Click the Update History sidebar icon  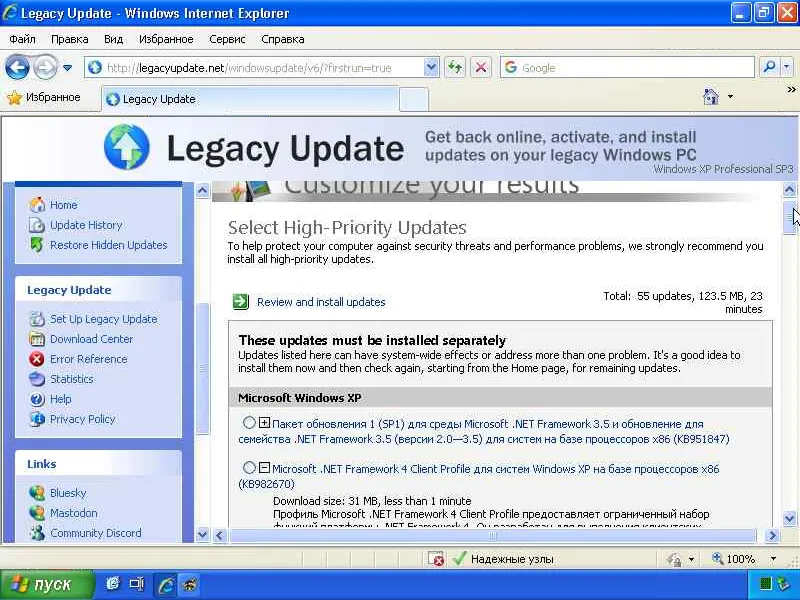click(37, 225)
